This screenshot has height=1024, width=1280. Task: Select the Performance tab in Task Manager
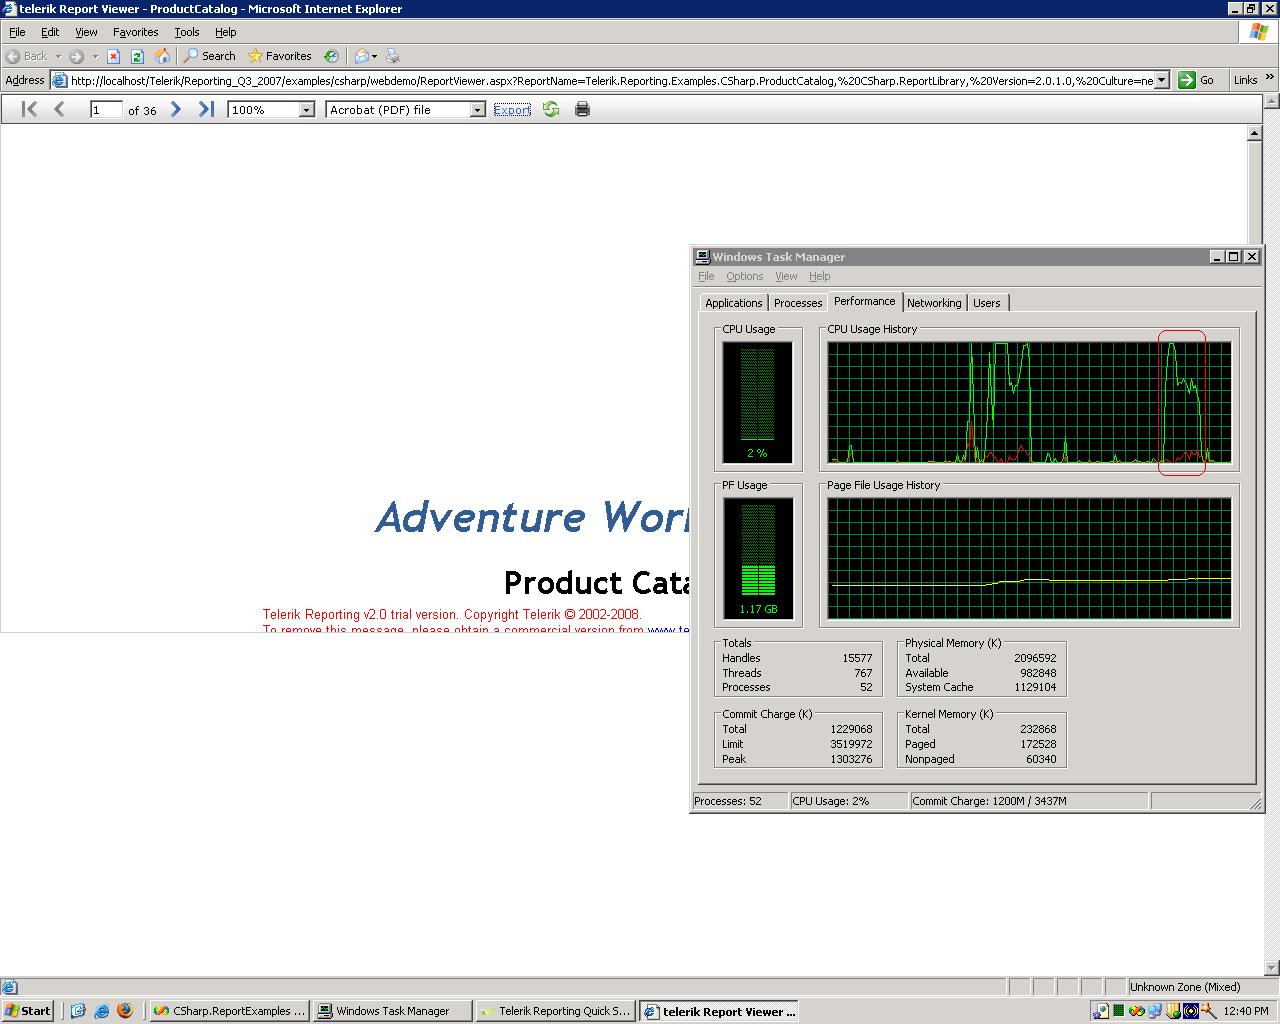point(865,301)
